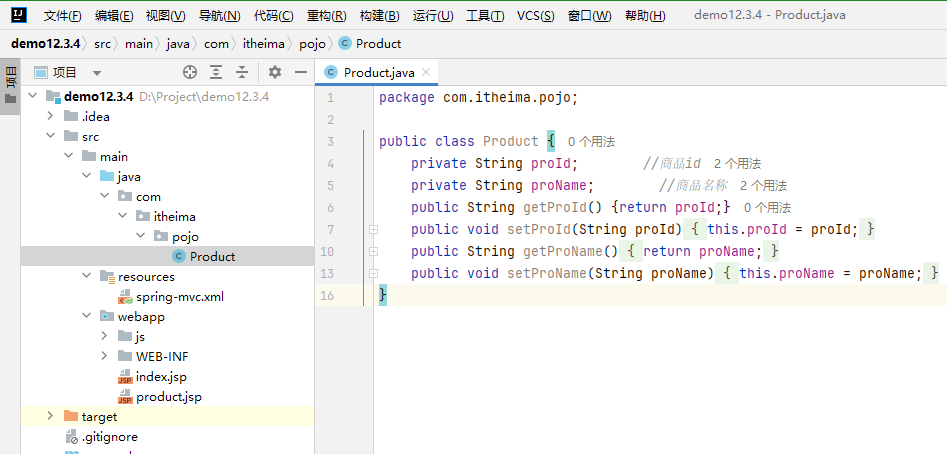Click the bookmarks folder icon in left stripe
947x454 pixels.
coord(10,99)
